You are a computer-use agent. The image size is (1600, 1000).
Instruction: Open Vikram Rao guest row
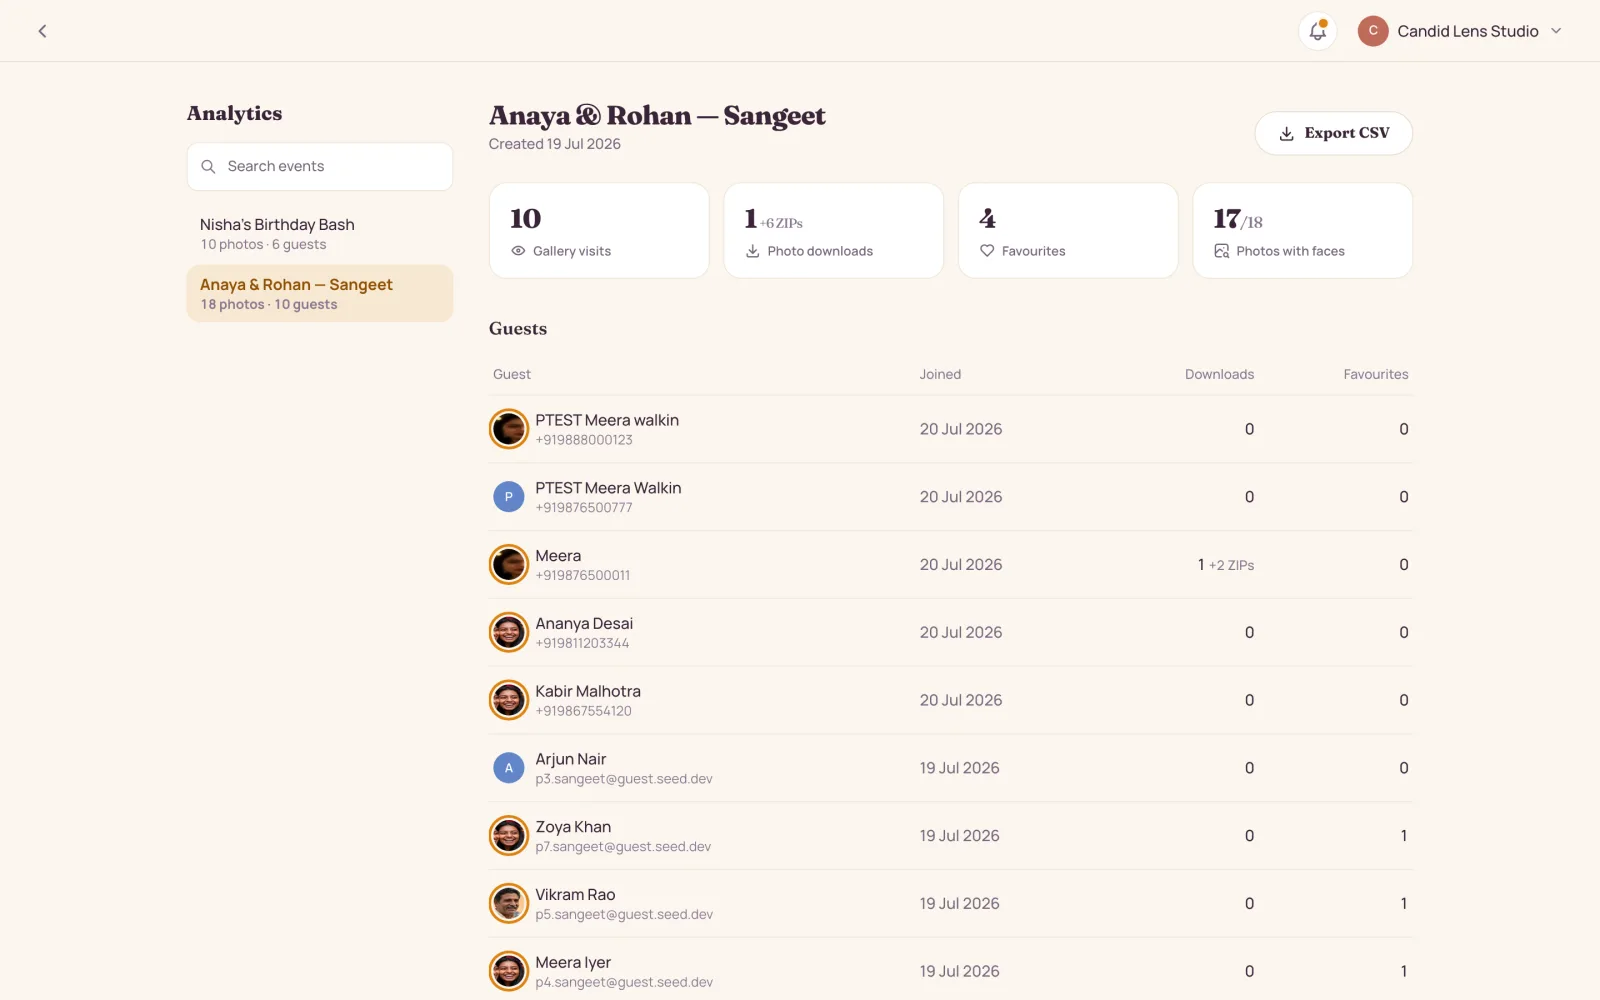951,904
